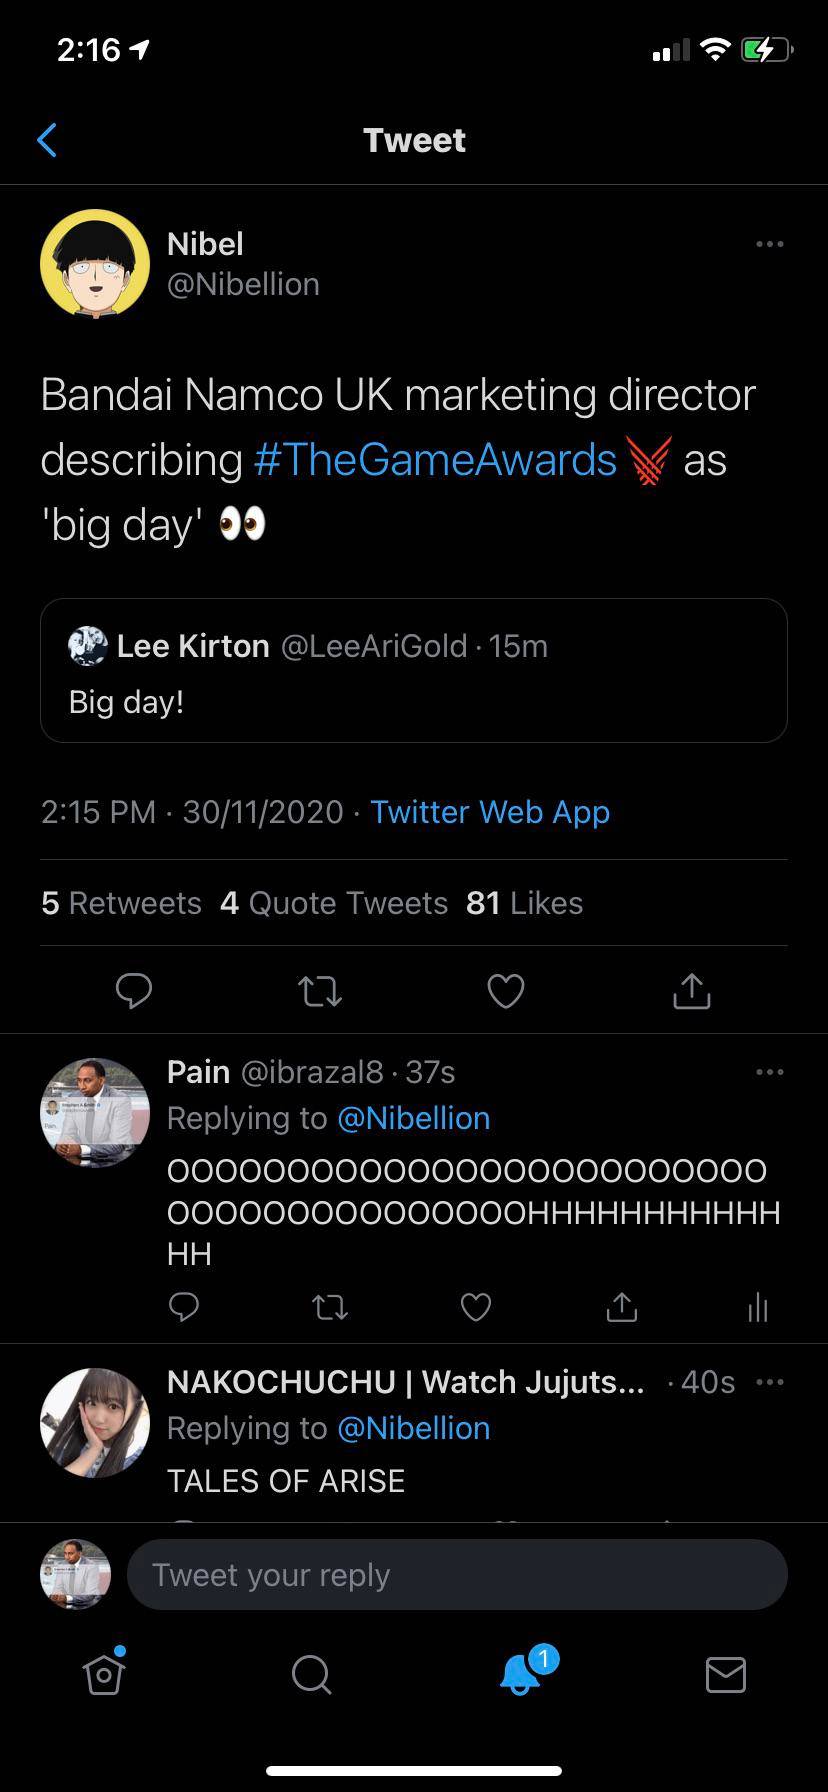The width and height of the screenshot is (828, 1792).
Task: View the 81 Likes list
Action: tap(524, 903)
